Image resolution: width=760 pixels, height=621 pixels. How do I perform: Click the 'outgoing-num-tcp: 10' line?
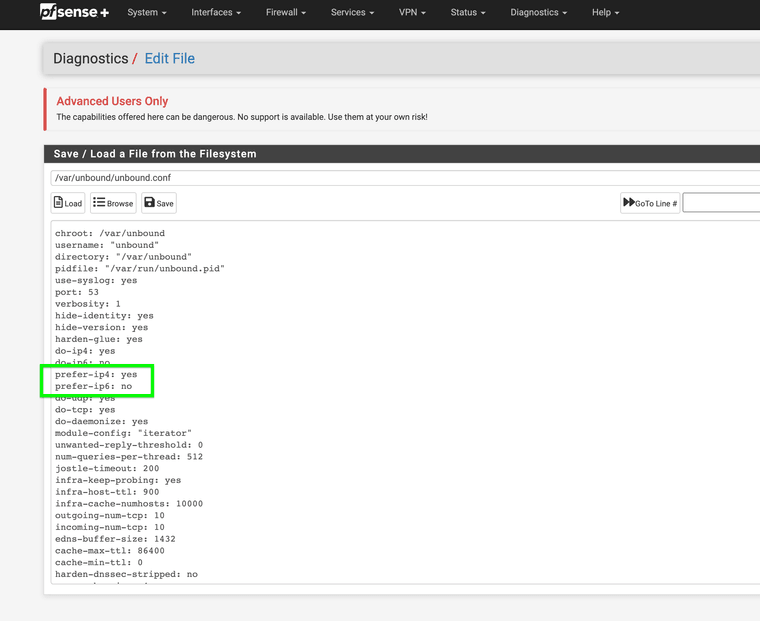coord(110,515)
